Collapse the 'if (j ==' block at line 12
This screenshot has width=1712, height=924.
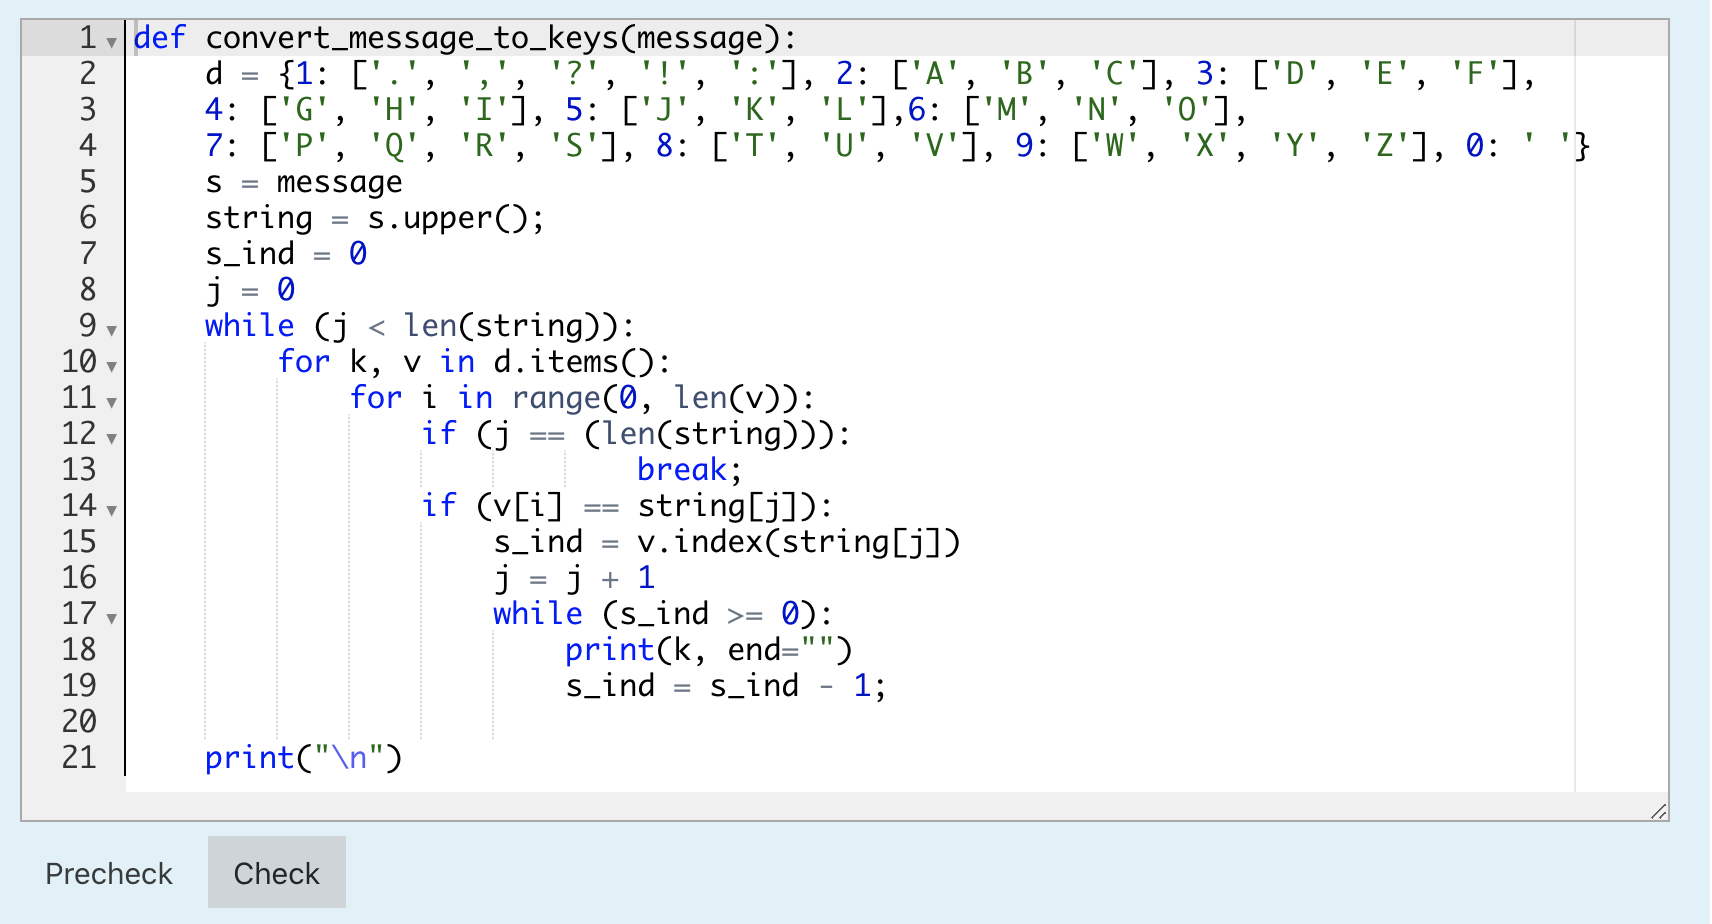coord(111,438)
